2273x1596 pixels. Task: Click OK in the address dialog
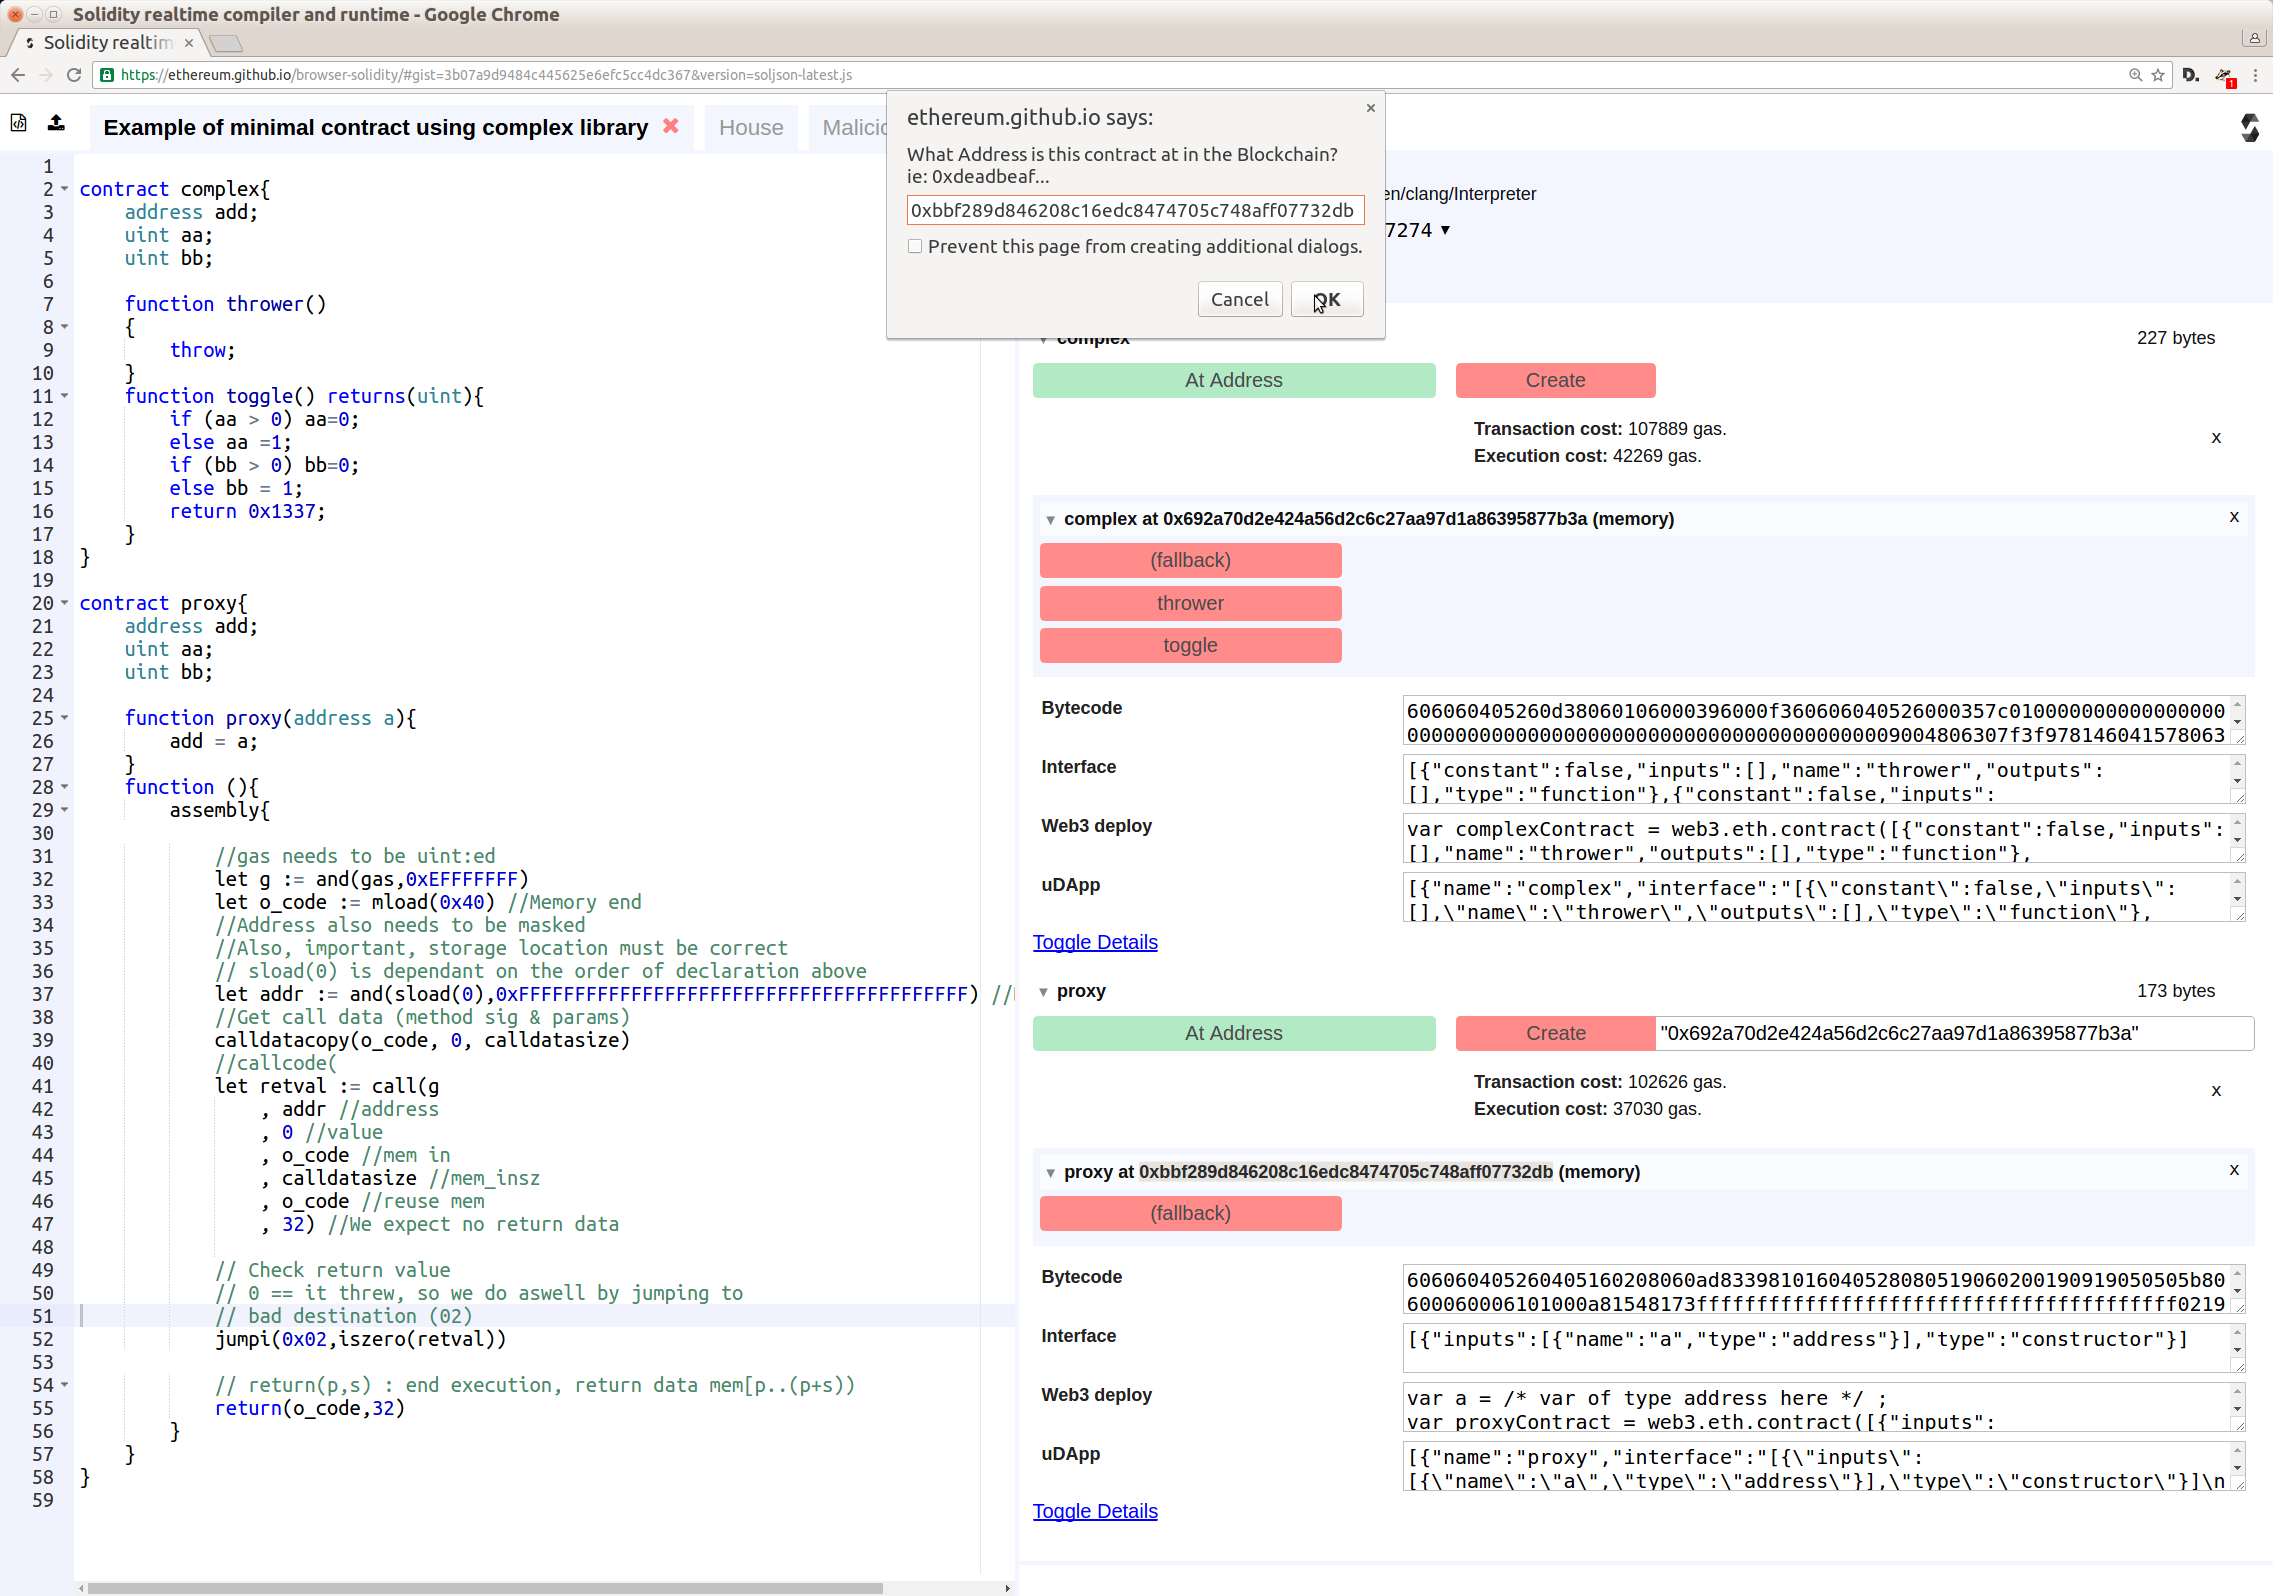[1326, 300]
